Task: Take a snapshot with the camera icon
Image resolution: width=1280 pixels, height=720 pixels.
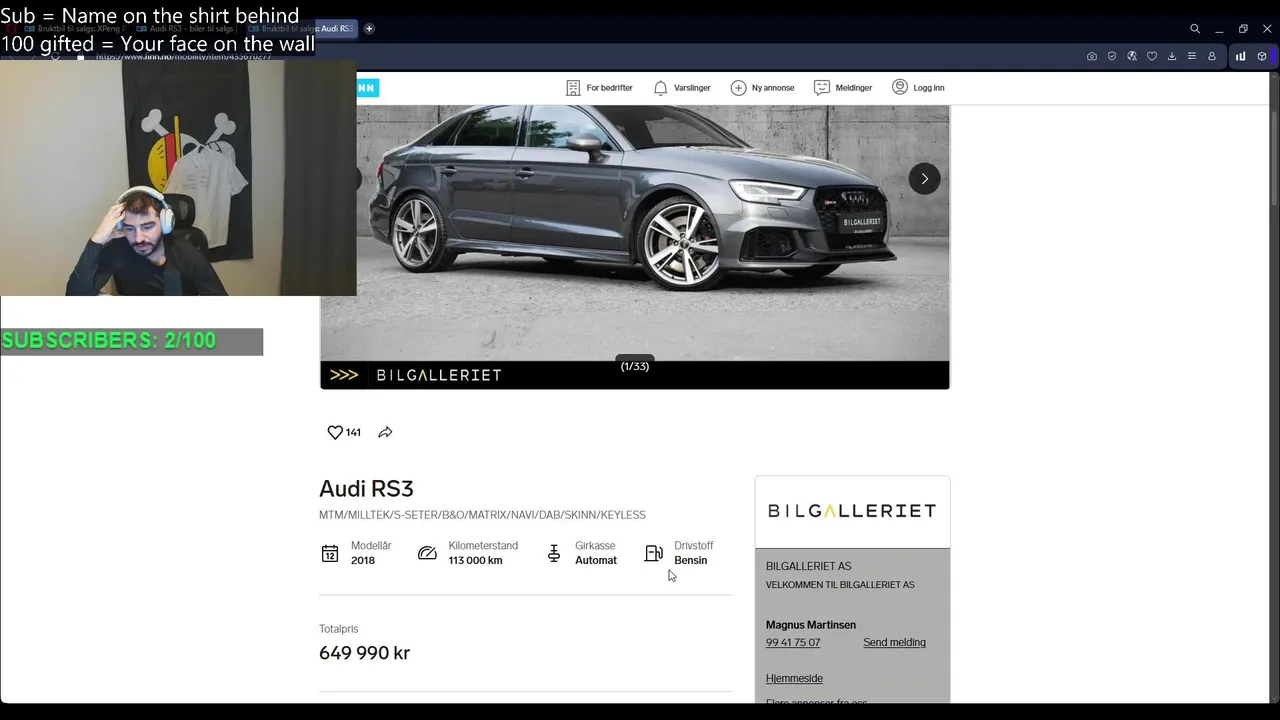Action: pos(1092,56)
